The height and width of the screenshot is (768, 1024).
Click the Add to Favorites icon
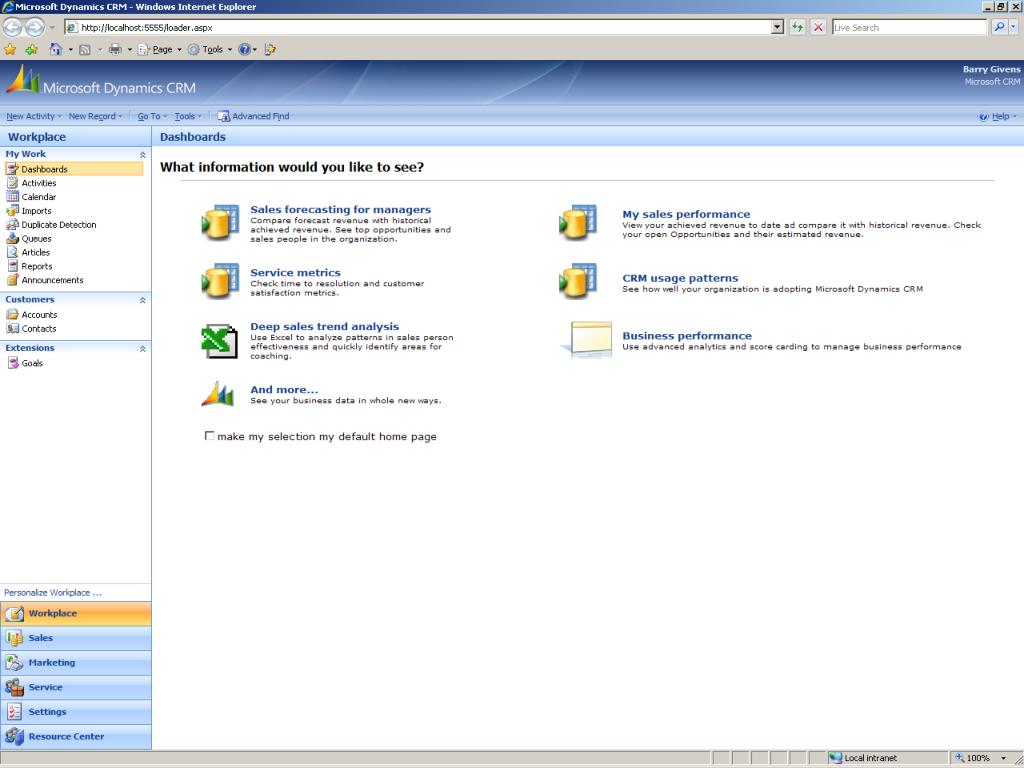(x=31, y=50)
